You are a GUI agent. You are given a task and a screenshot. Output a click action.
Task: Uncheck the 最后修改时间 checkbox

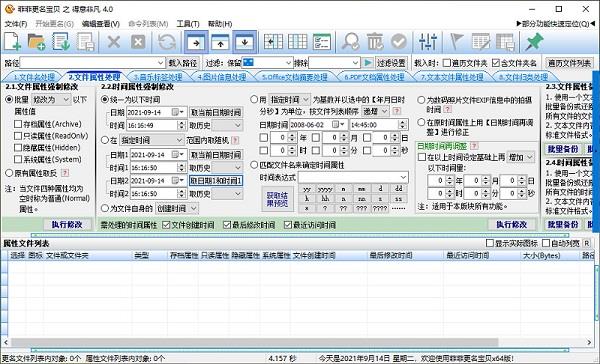[x=227, y=225]
